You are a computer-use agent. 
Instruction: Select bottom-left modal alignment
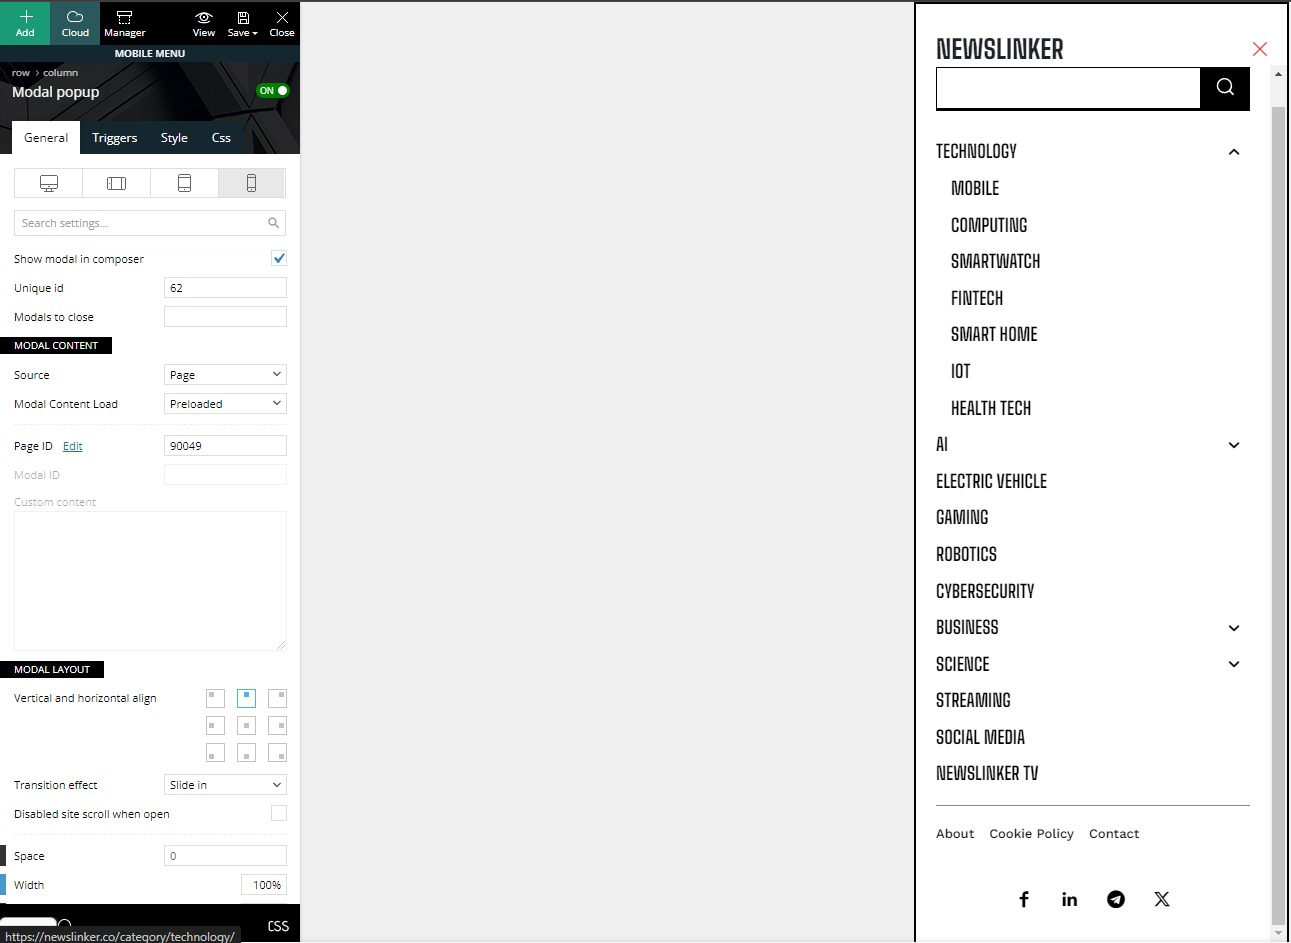215,752
